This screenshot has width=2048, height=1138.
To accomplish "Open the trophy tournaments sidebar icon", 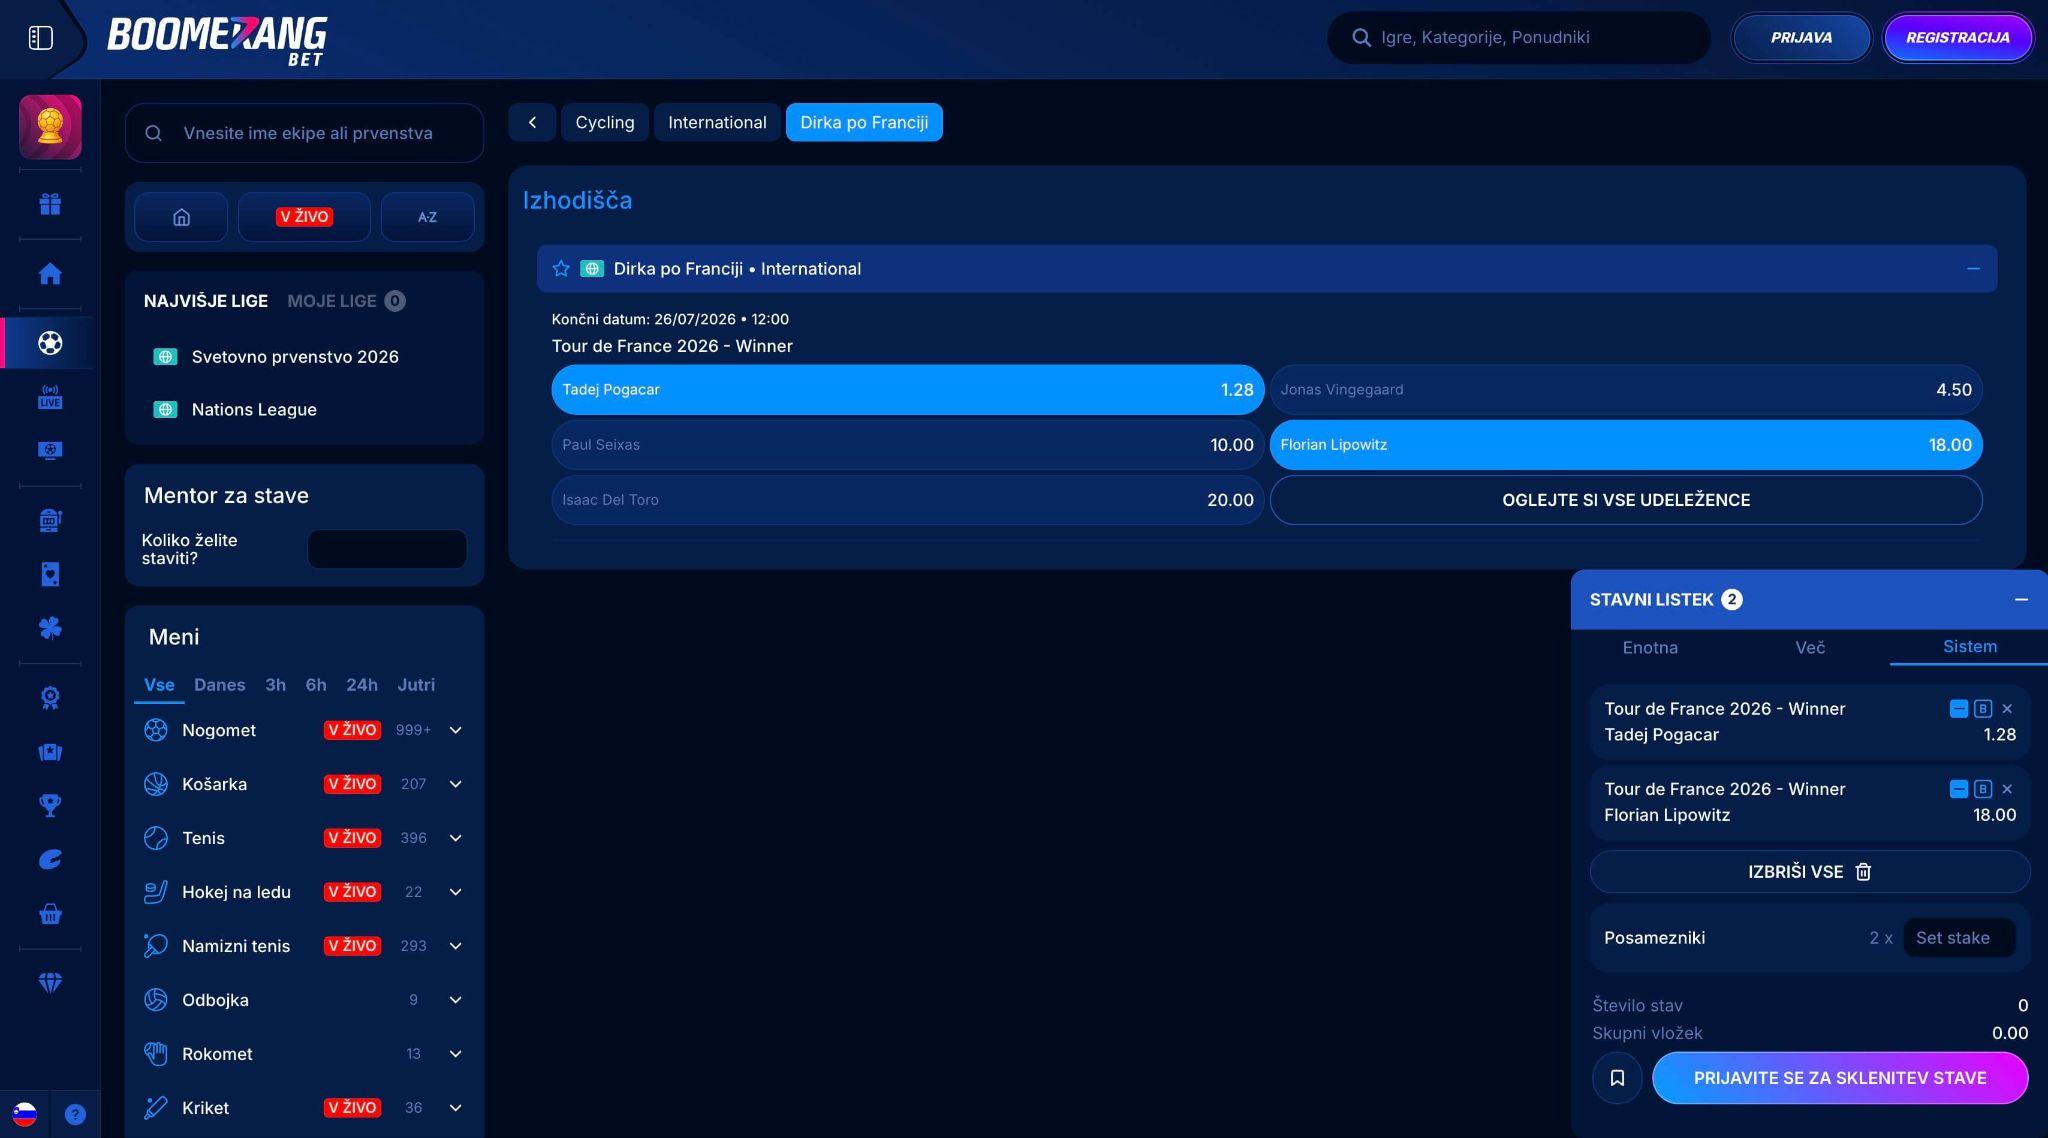I will pyautogui.click(x=50, y=805).
